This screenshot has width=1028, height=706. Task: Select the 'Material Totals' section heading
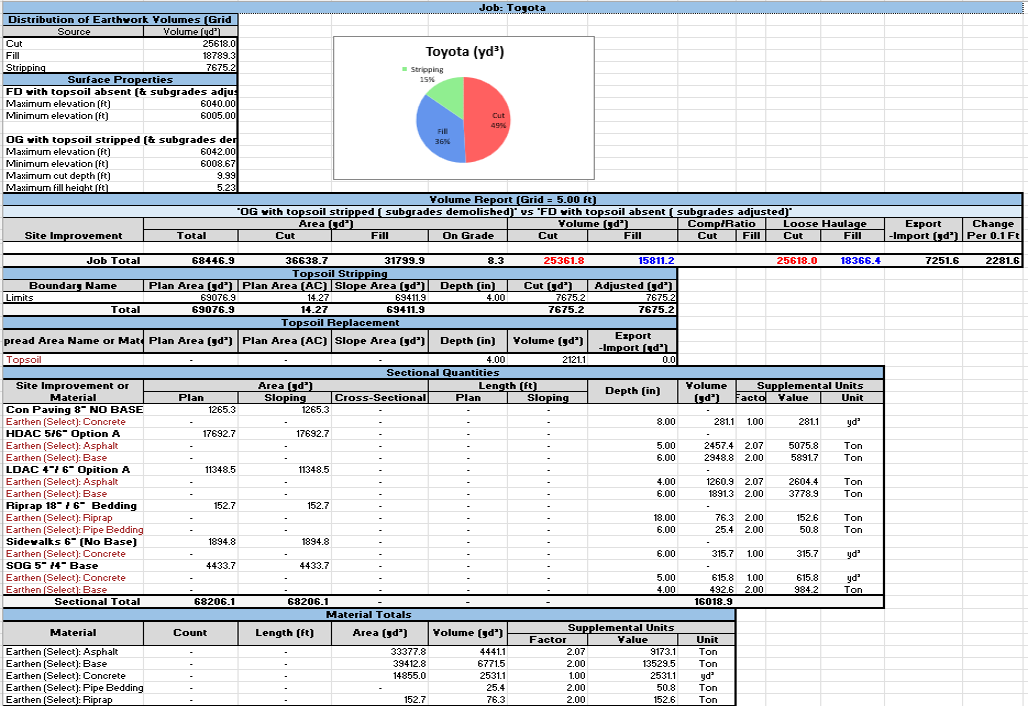pos(369,615)
